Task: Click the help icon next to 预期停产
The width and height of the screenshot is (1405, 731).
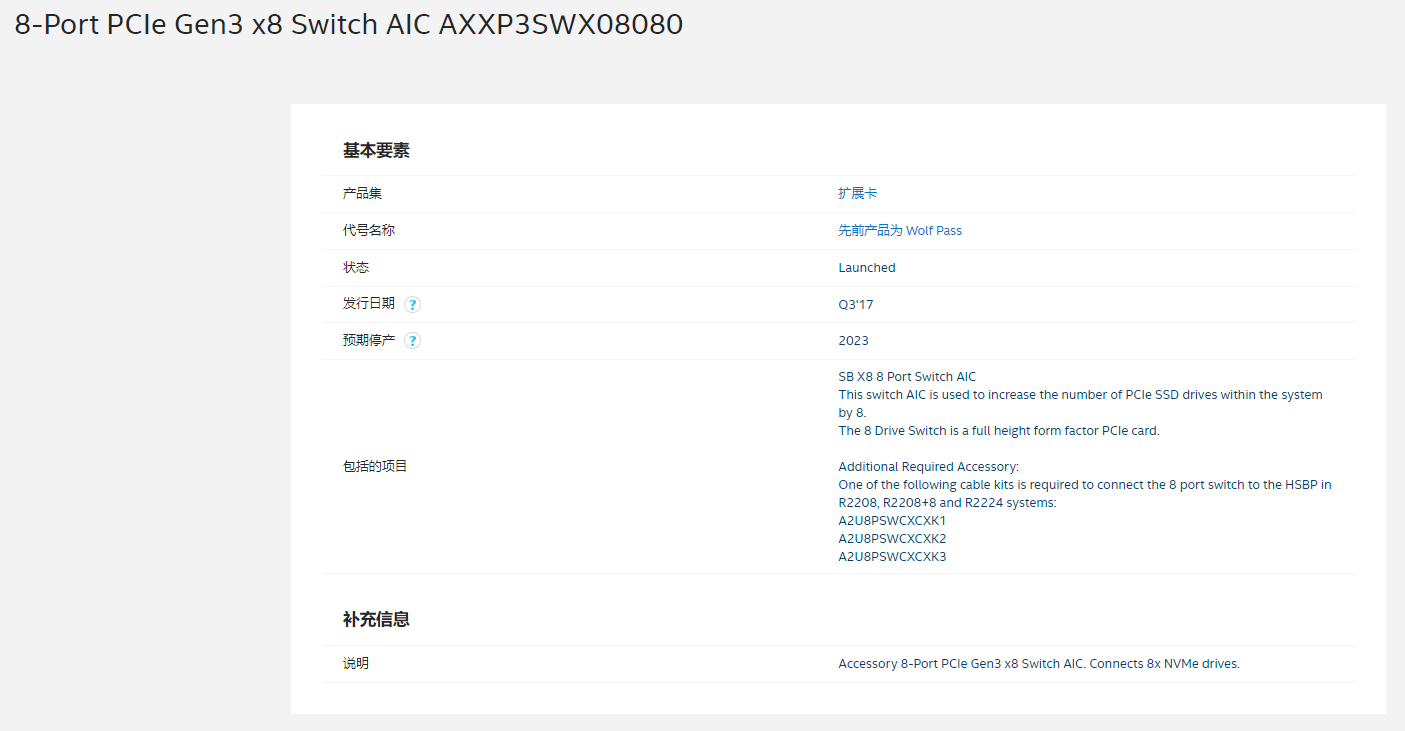Action: coord(413,340)
